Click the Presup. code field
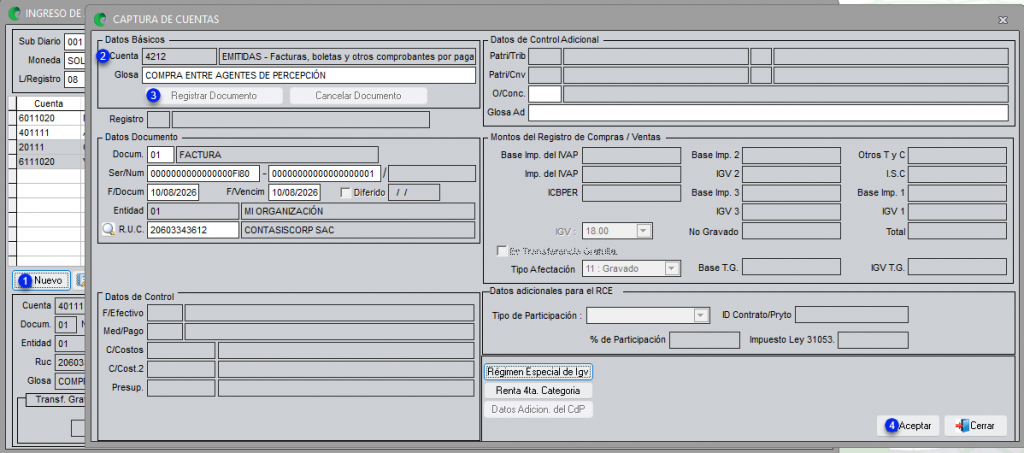 181,389
